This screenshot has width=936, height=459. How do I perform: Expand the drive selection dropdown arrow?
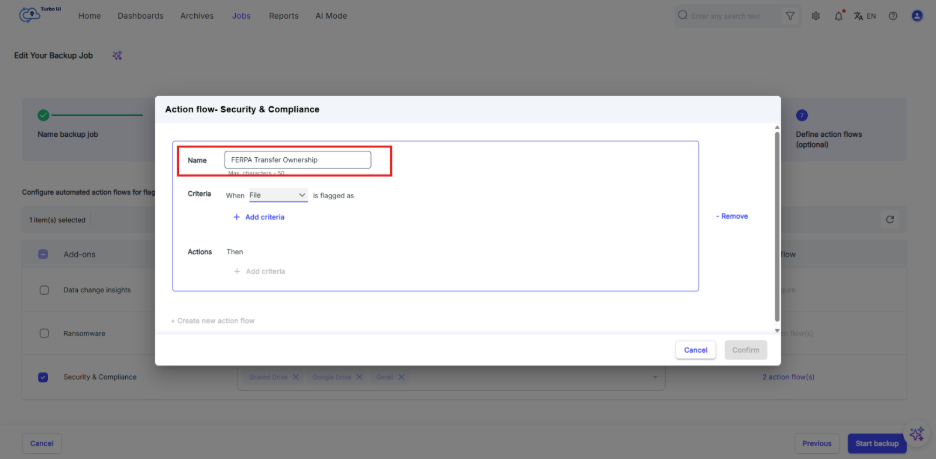pyautogui.click(x=657, y=376)
